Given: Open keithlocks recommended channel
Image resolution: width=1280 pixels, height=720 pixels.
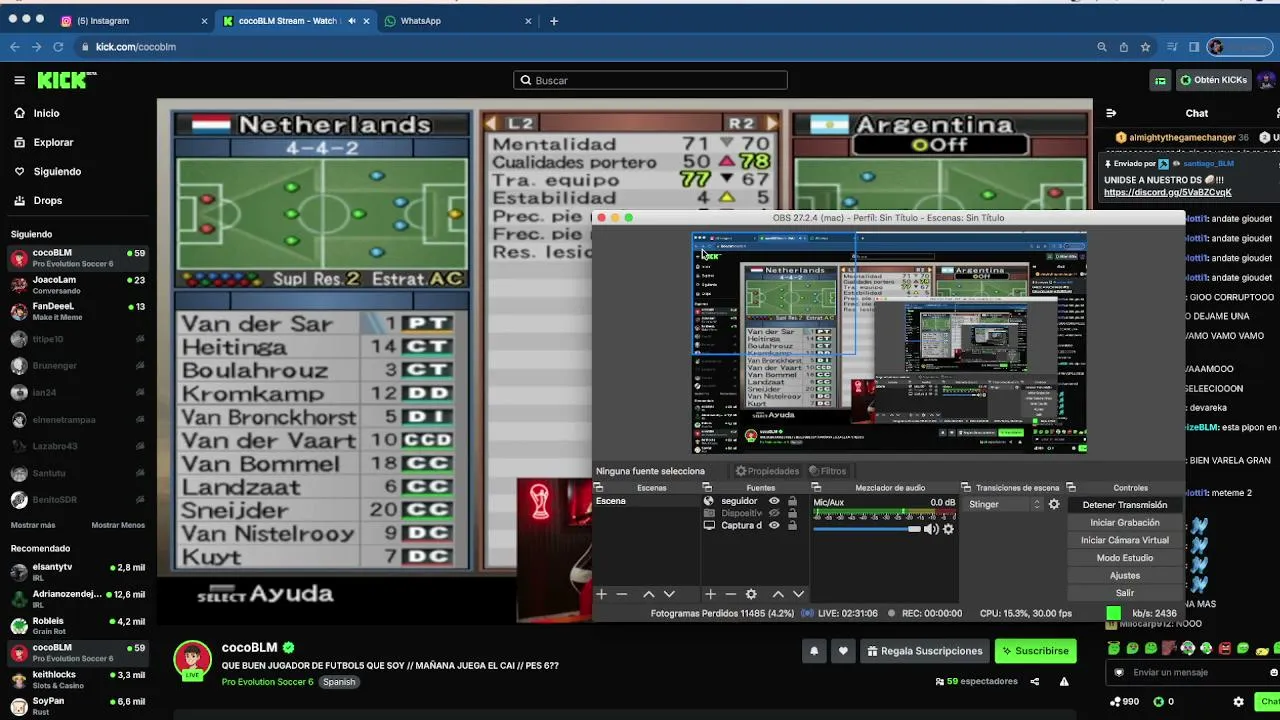Looking at the screenshot, I should (78, 680).
